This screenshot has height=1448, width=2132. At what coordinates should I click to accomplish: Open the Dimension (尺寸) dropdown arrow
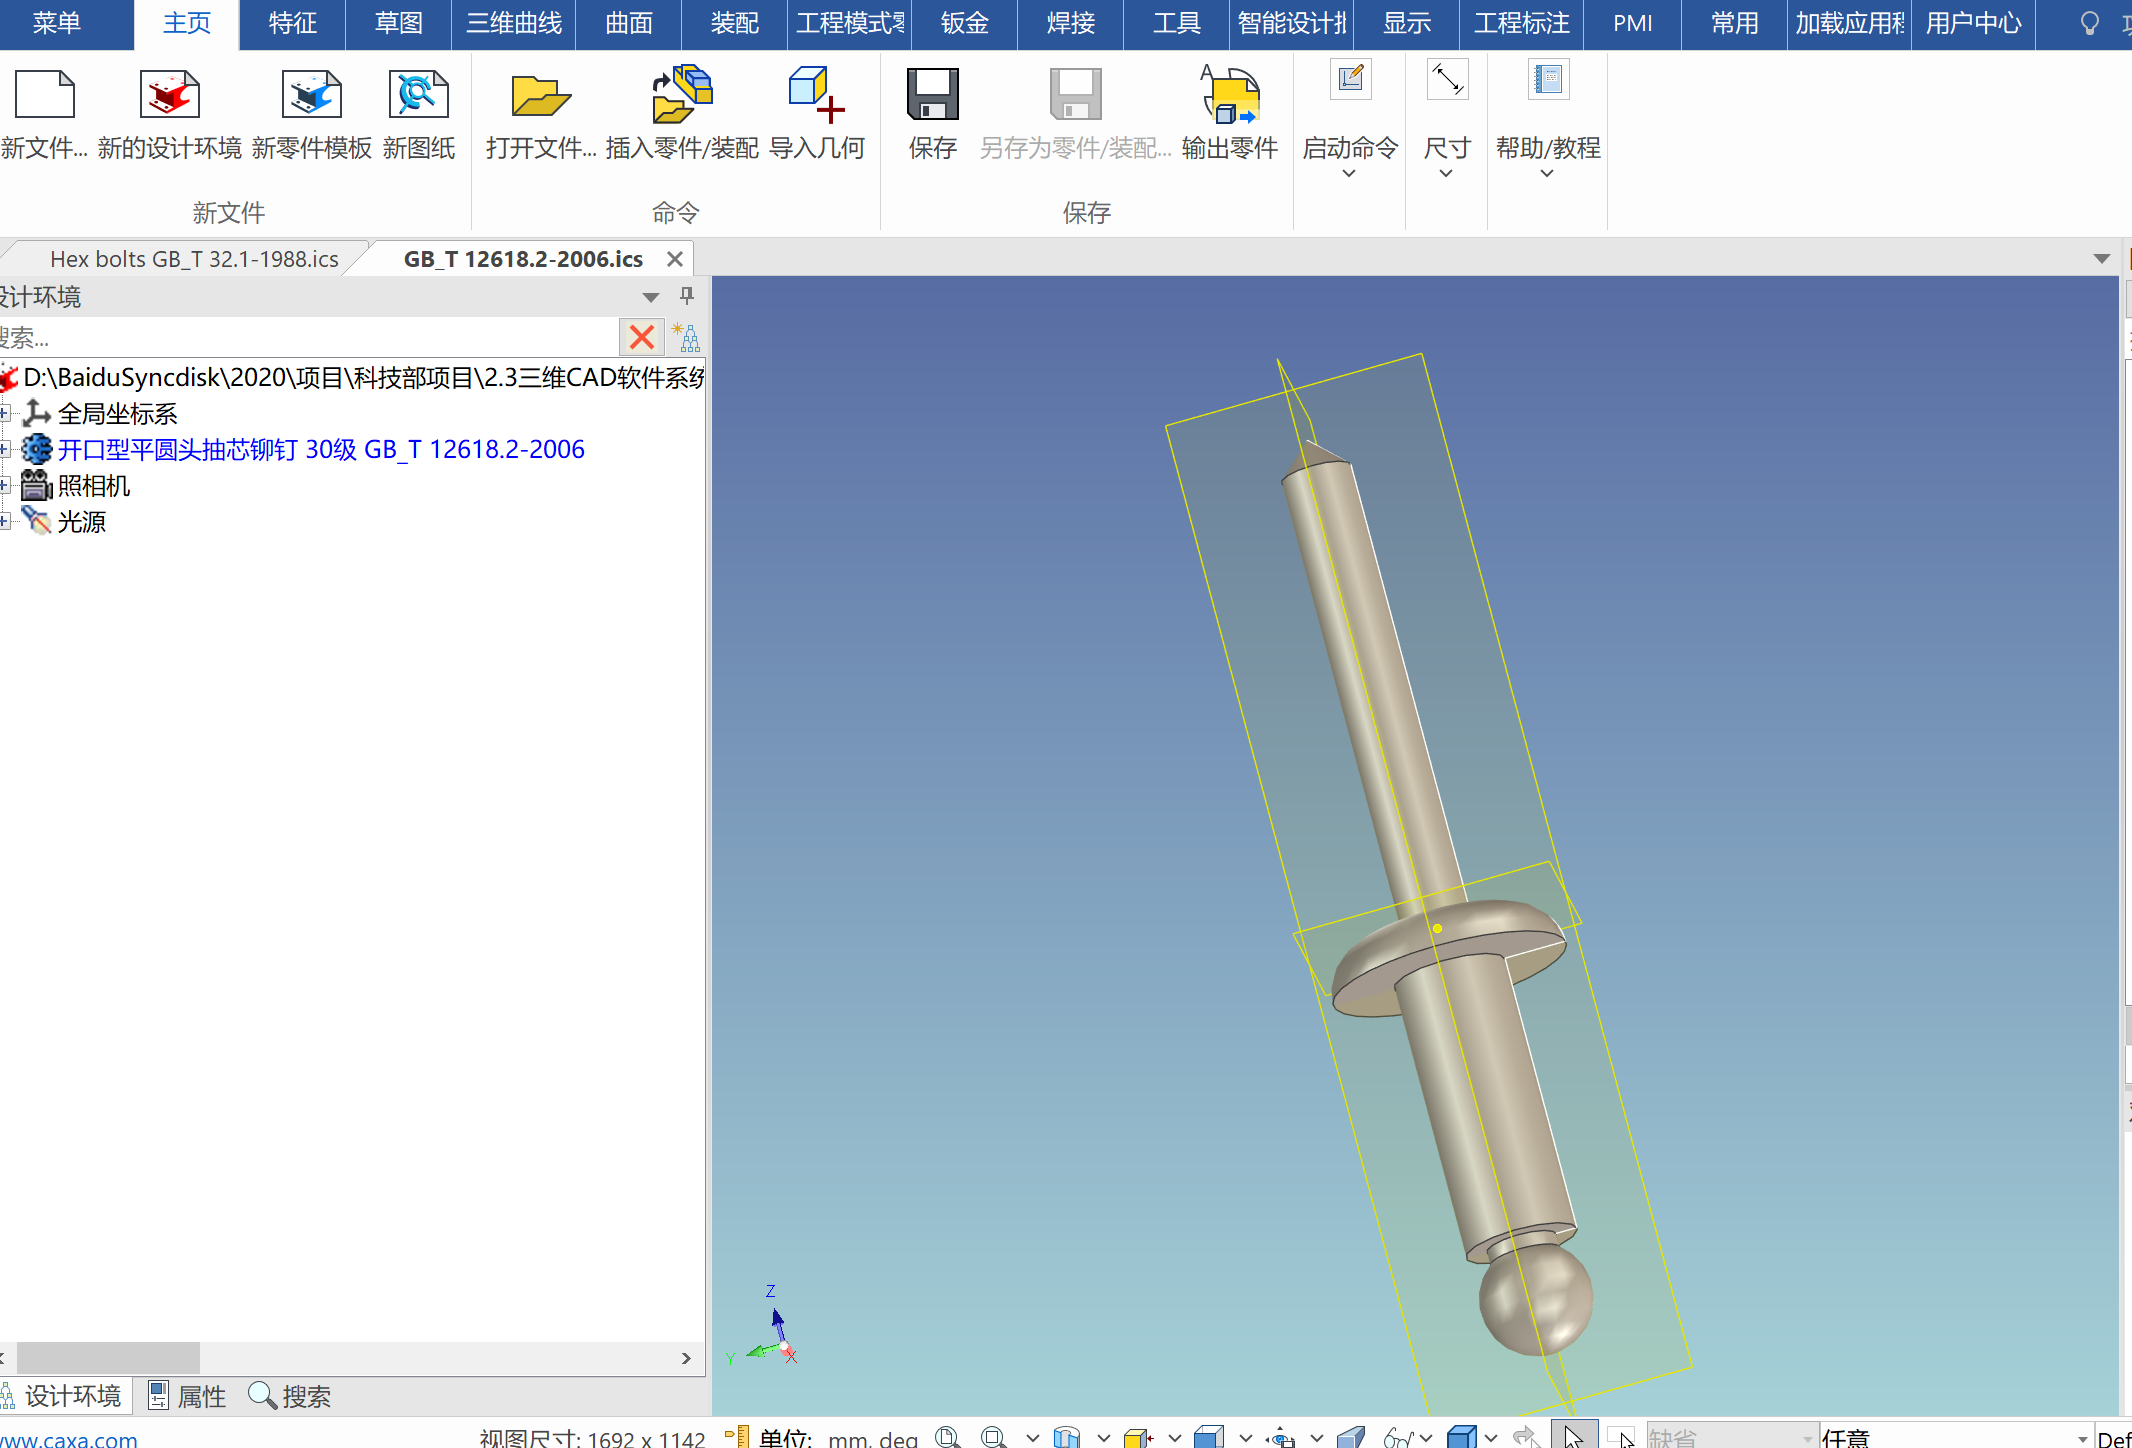pyautogui.click(x=1446, y=174)
